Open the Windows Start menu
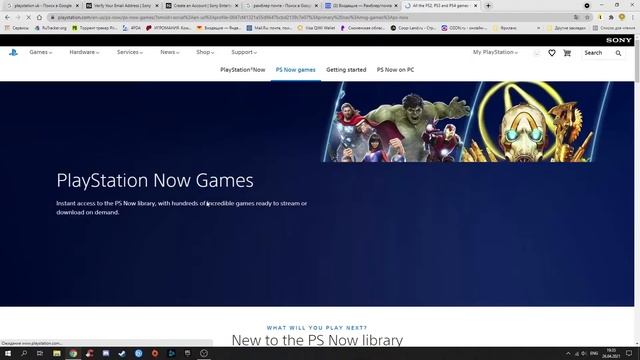 coord(8,353)
